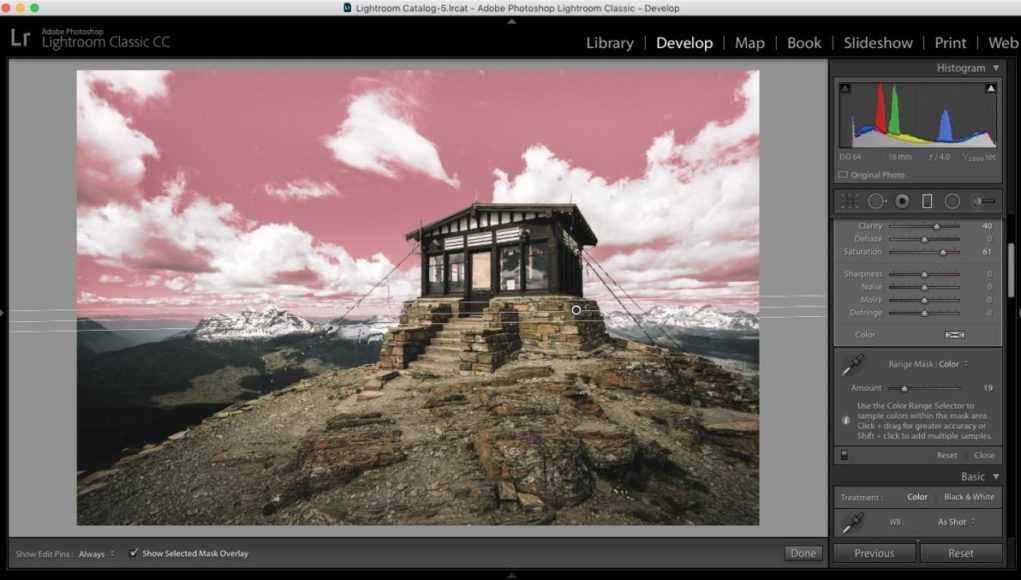Select the Radial Filter tool icon
The width and height of the screenshot is (1021, 580).
952,201
